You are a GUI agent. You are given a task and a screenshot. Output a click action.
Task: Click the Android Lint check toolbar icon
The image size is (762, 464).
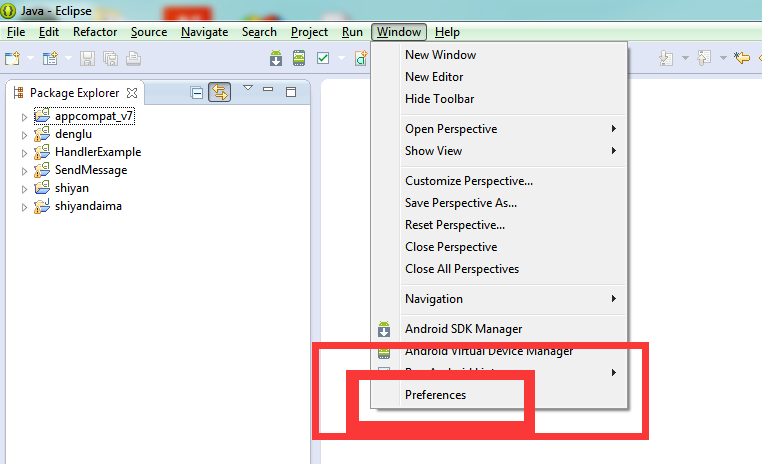tap(323, 58)
